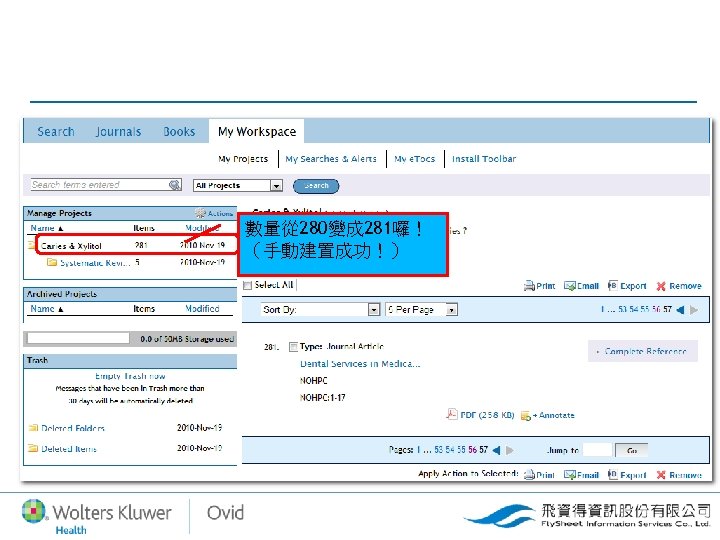Open the Systematic Revi... subfolder
This screenshot has height=540, width=720.
95,263
